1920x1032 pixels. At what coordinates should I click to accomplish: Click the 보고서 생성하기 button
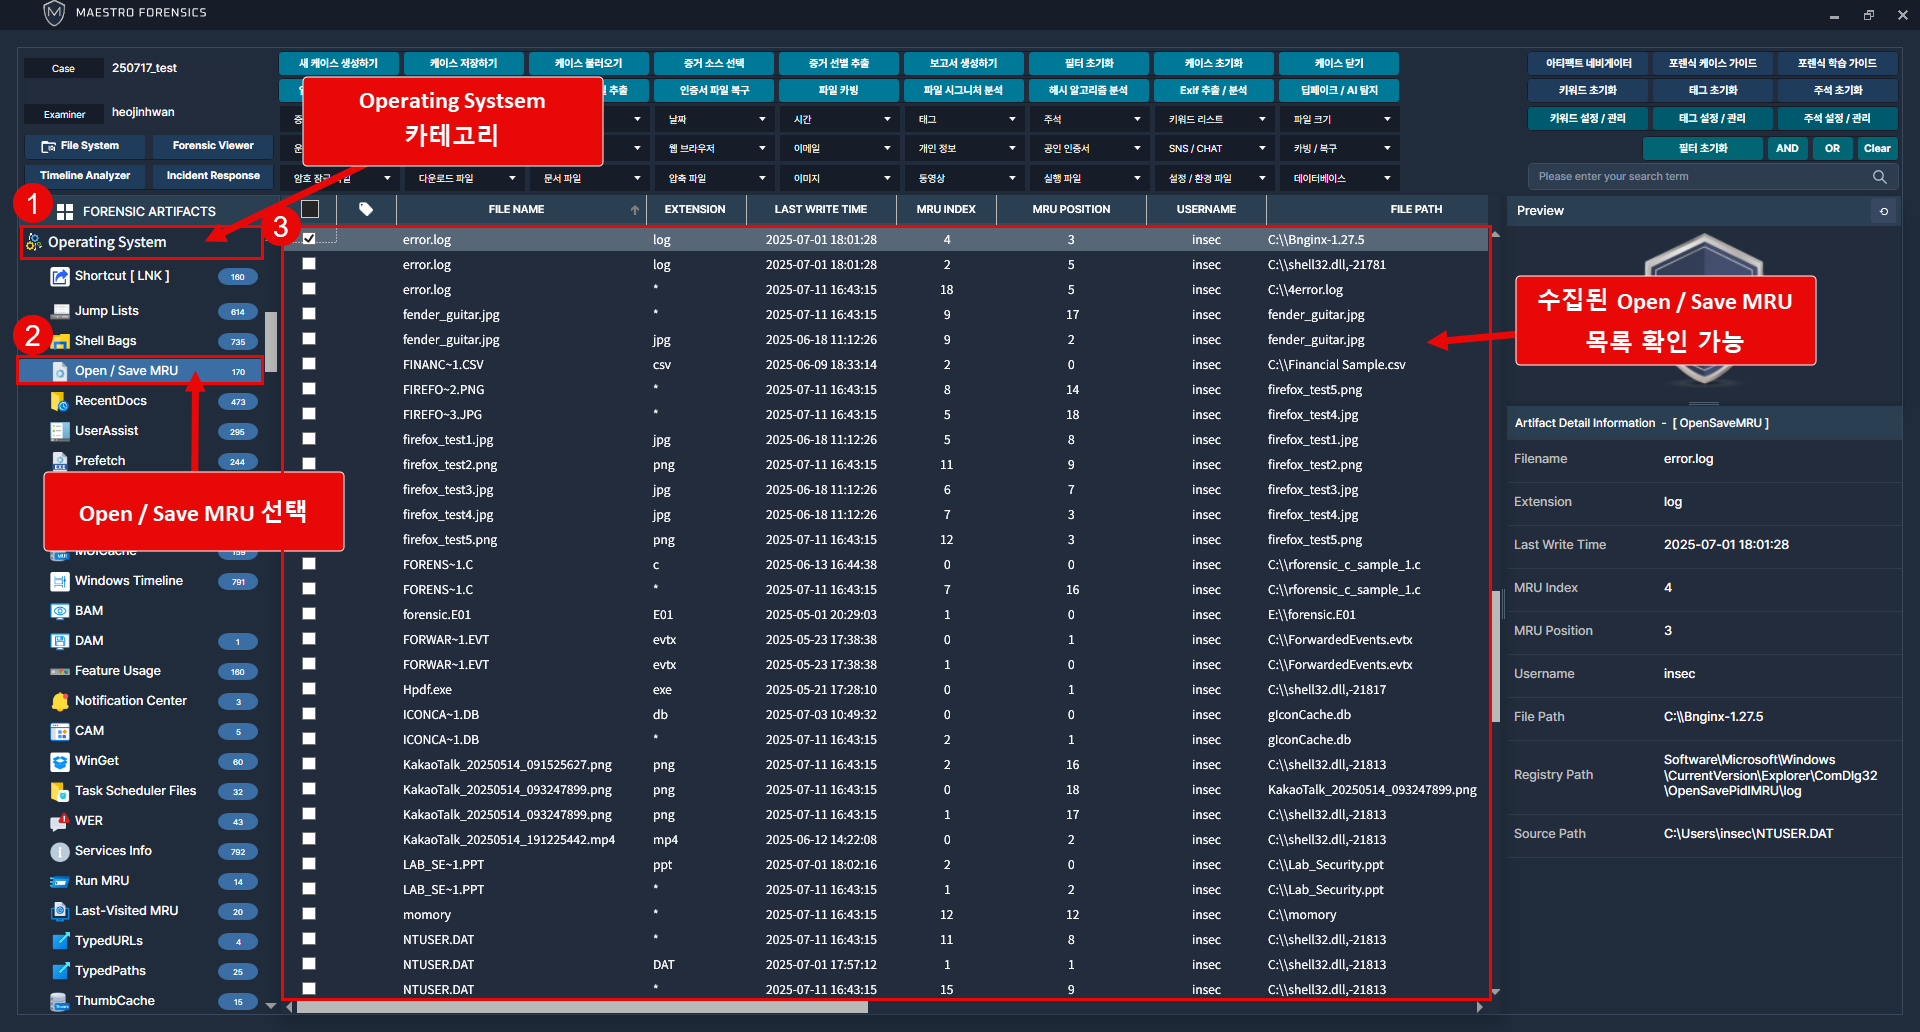pyautogui.click(x=963, y=63)
